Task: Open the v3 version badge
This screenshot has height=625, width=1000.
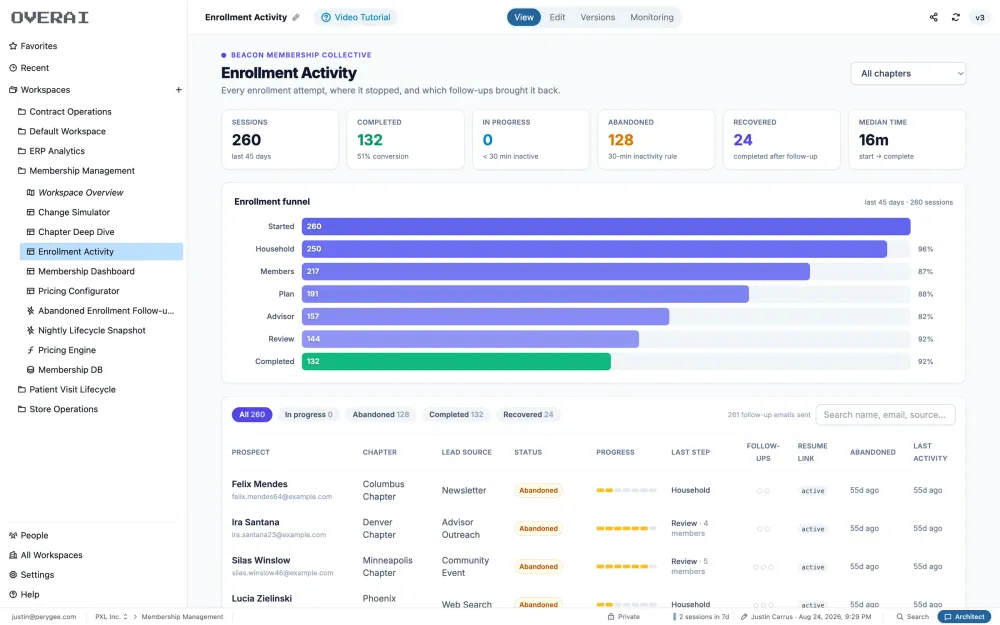Action: point(980,17)
